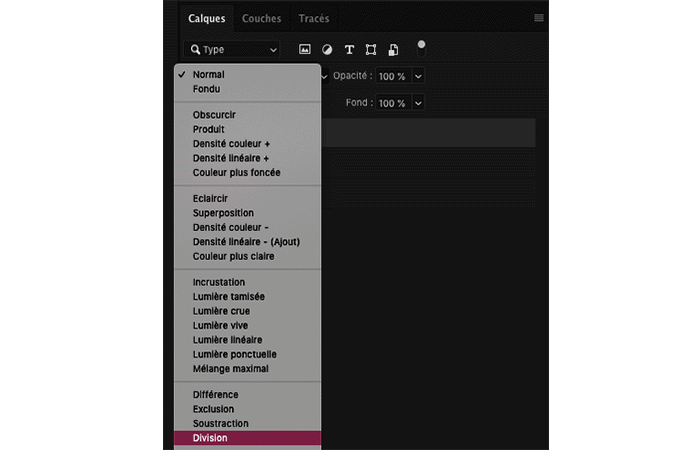Select the Soustraction blend mode

point(247,423)
